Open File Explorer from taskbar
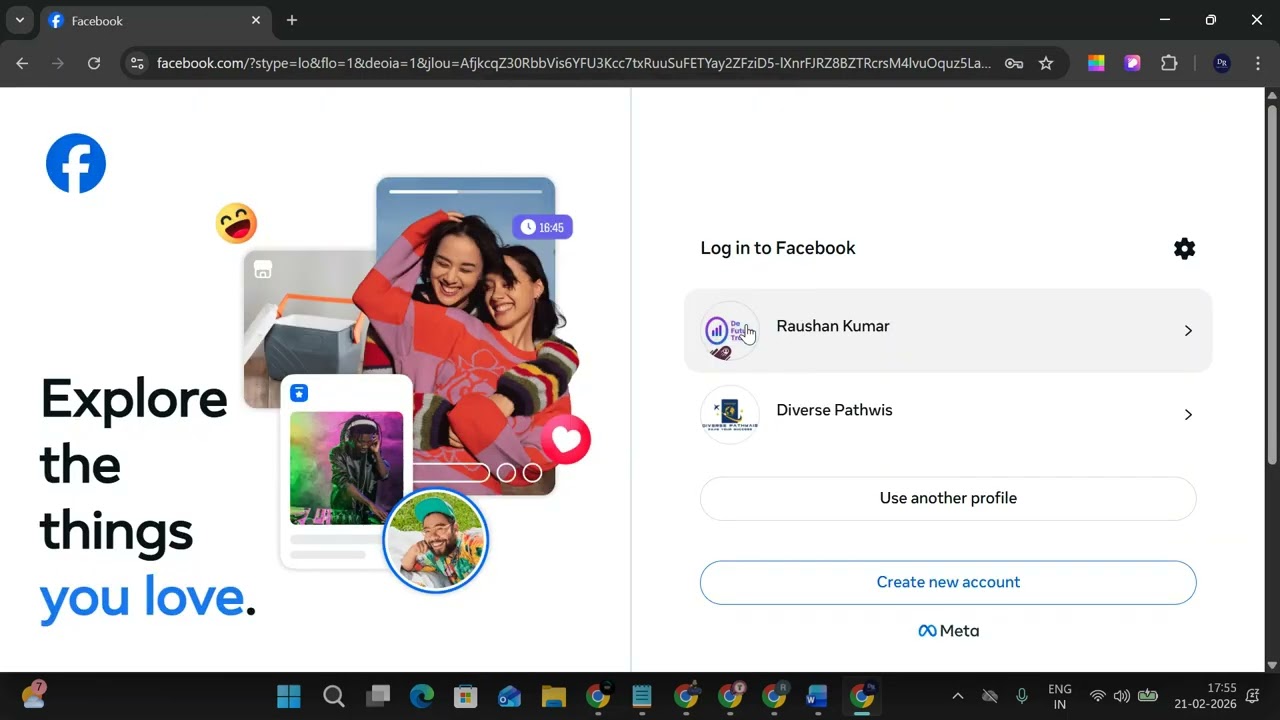 click(x=553, y=696)
